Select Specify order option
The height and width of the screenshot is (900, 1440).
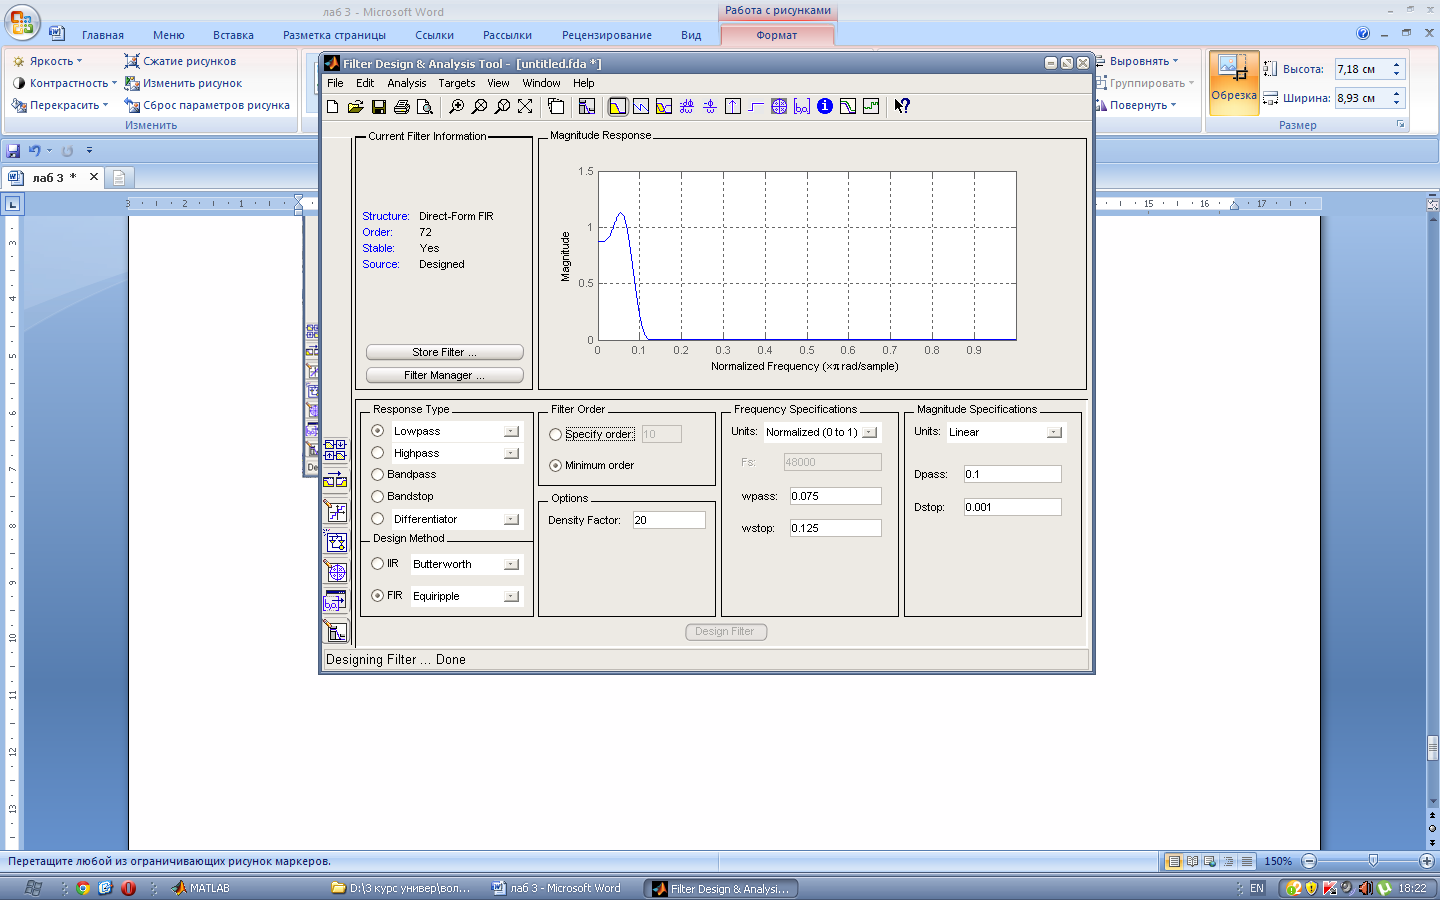pos(556,434)
